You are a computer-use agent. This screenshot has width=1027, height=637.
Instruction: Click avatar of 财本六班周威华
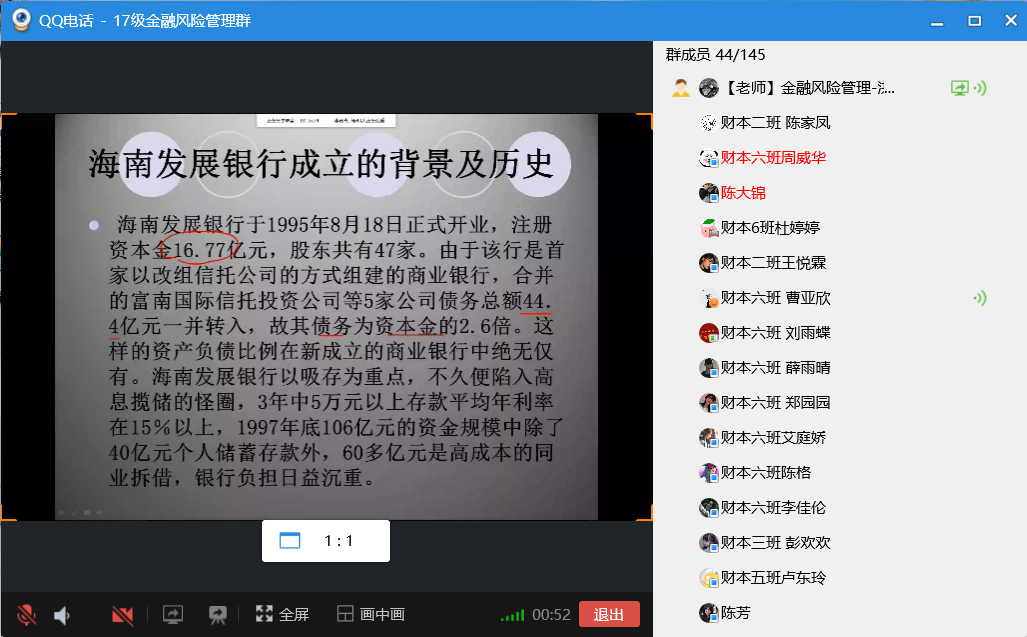(709, 158)
